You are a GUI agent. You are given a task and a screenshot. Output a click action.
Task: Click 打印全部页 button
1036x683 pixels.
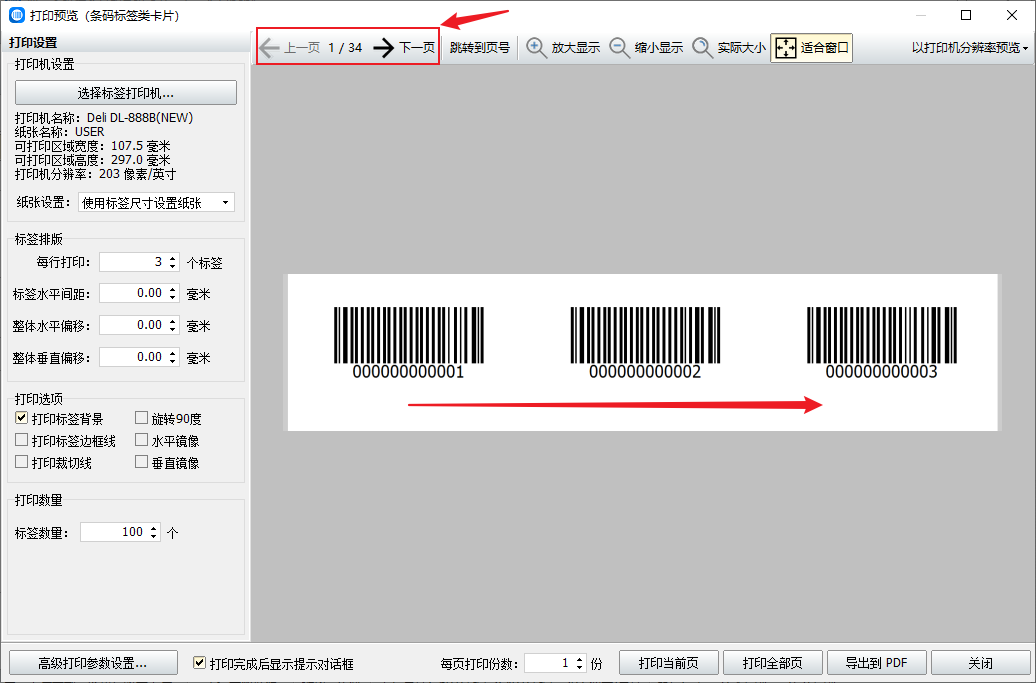[772, 663]
